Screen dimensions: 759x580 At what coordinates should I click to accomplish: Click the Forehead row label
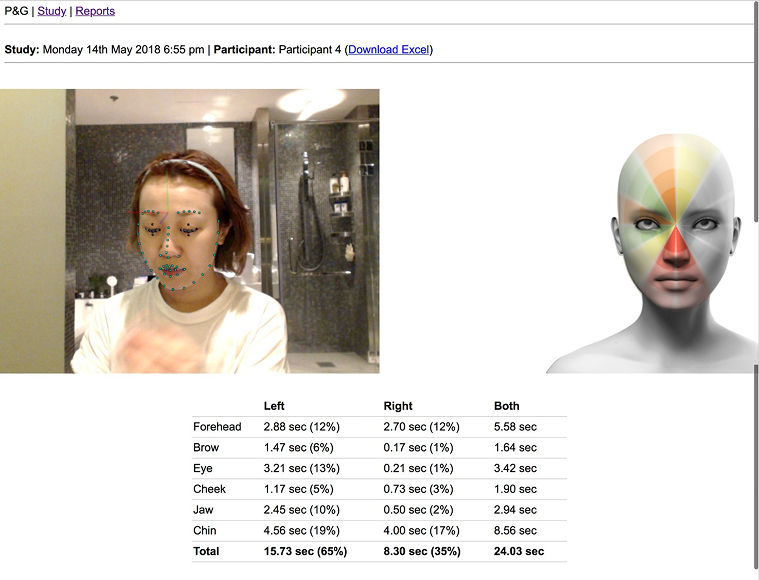point(217,427)
